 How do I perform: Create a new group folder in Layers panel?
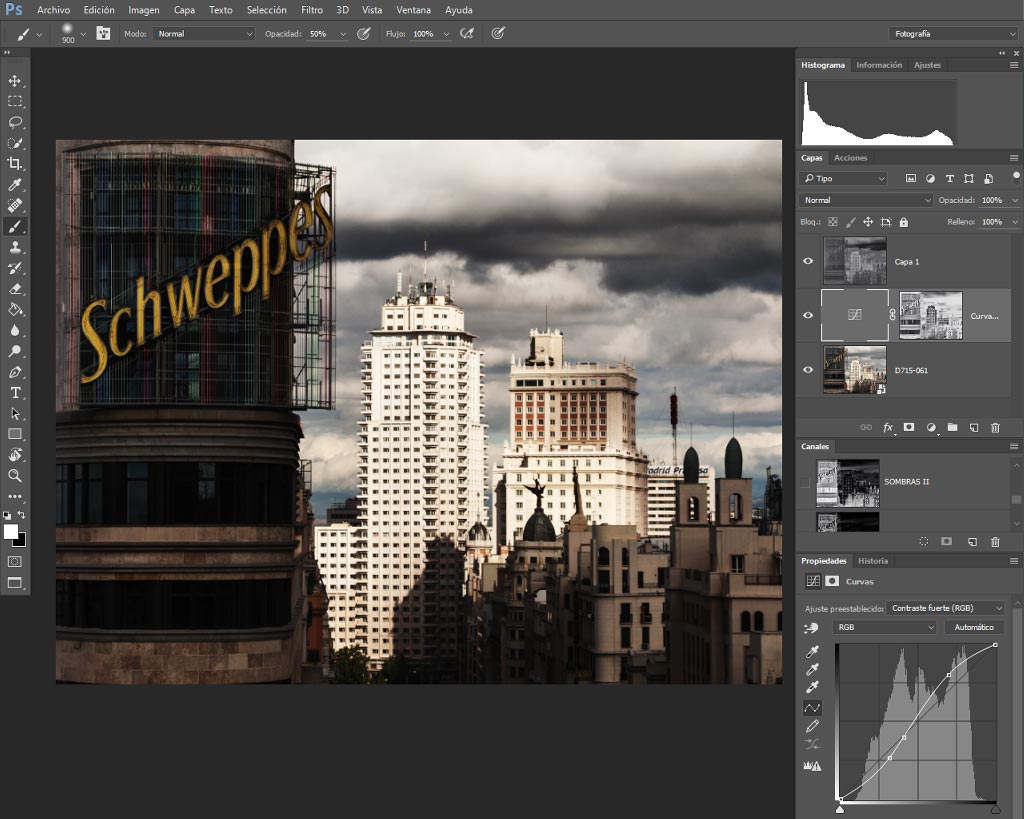952,427
